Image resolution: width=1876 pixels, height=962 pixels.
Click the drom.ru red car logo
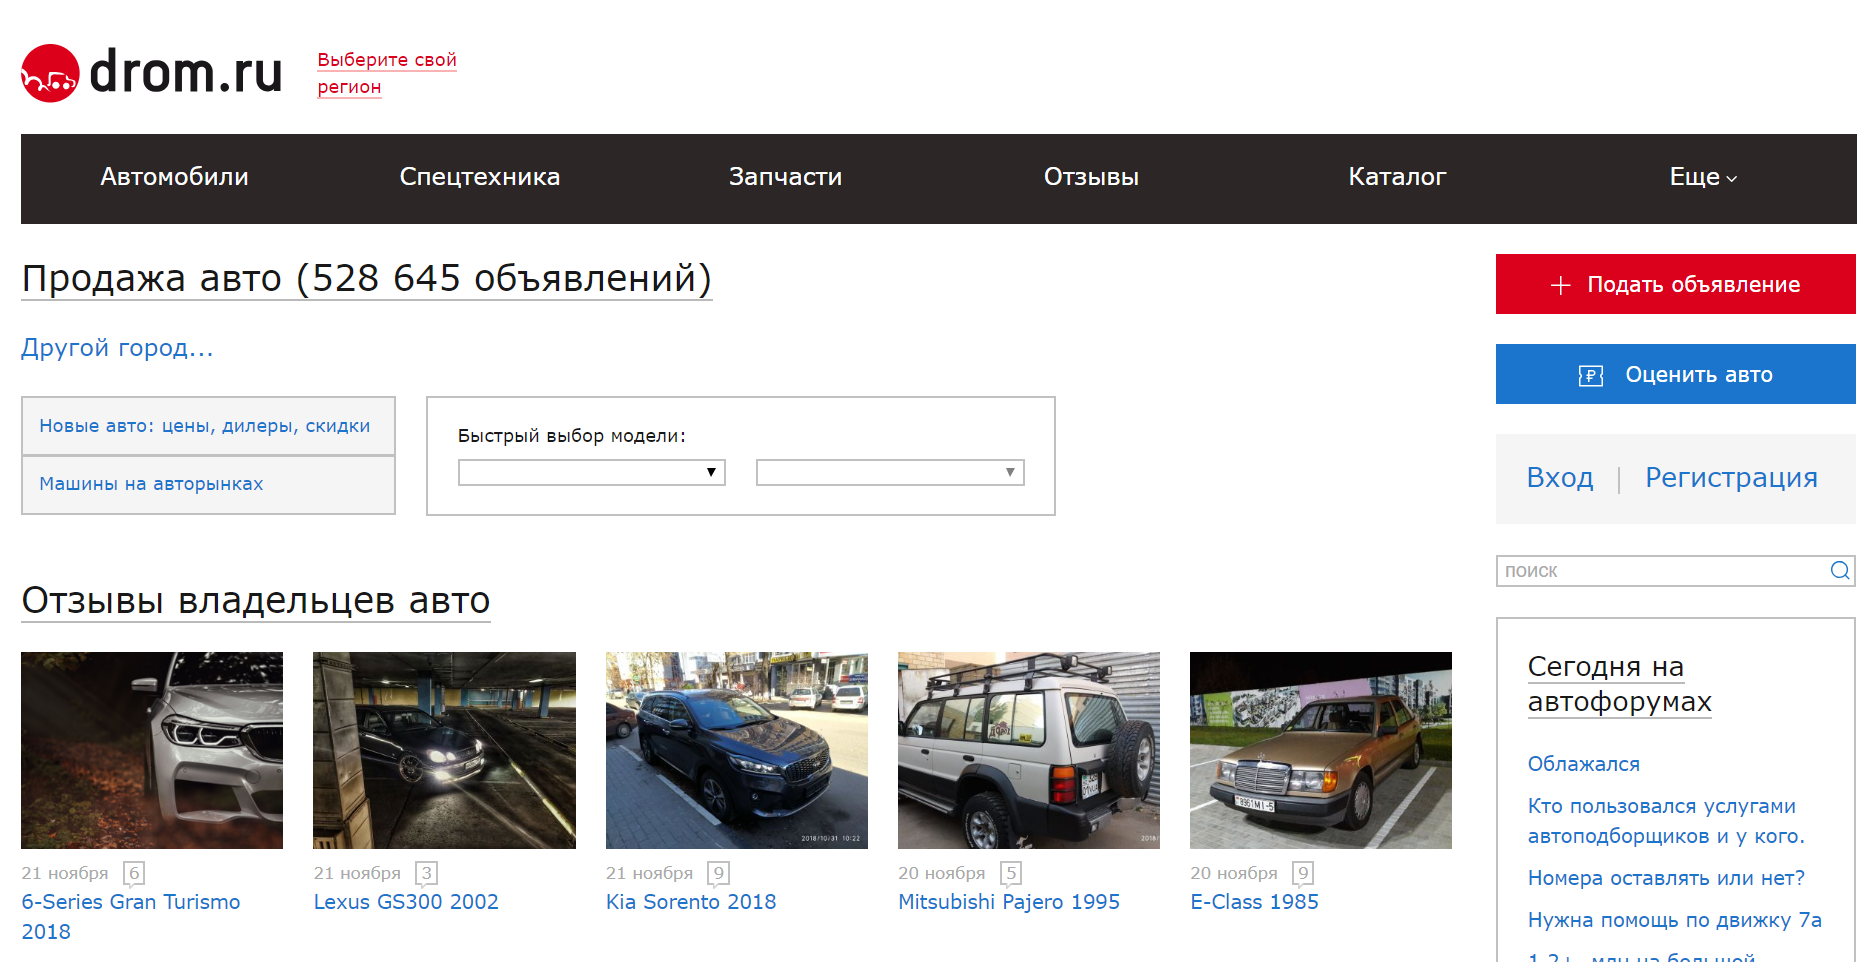click(x=50, y=73)
